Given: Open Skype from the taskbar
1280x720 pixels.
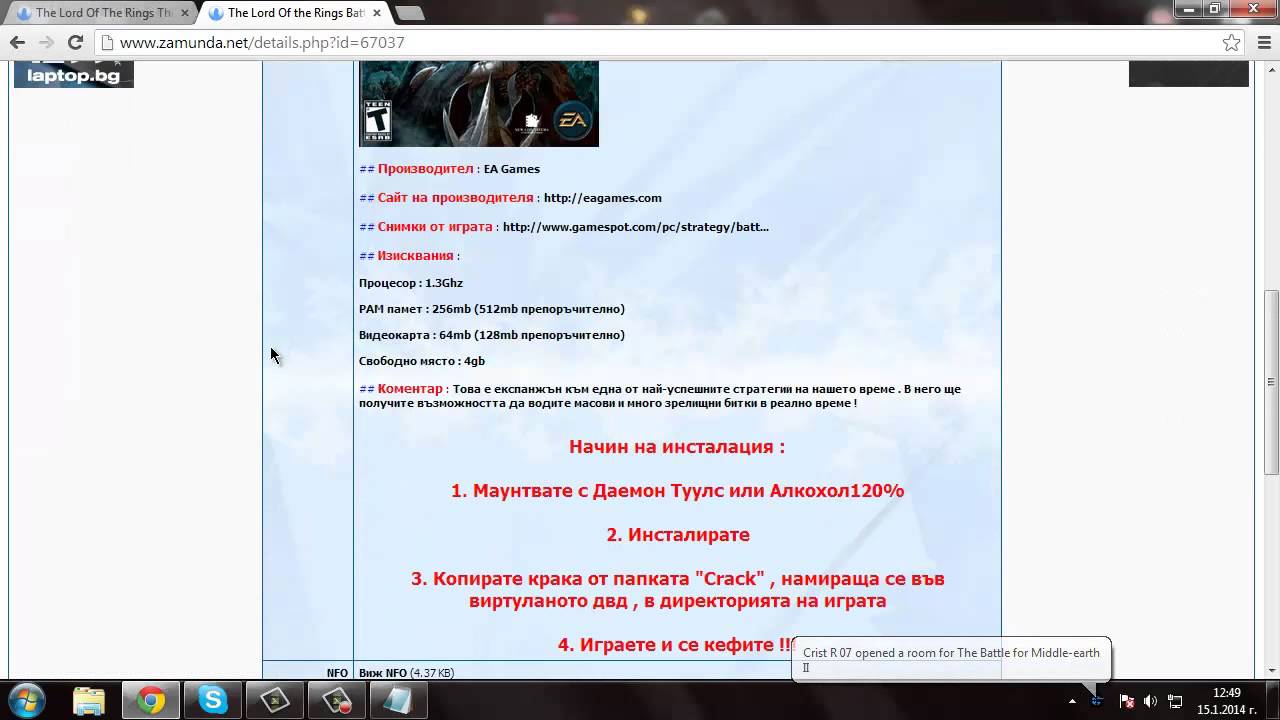Looking at the screenshot, I should [213, 701].
